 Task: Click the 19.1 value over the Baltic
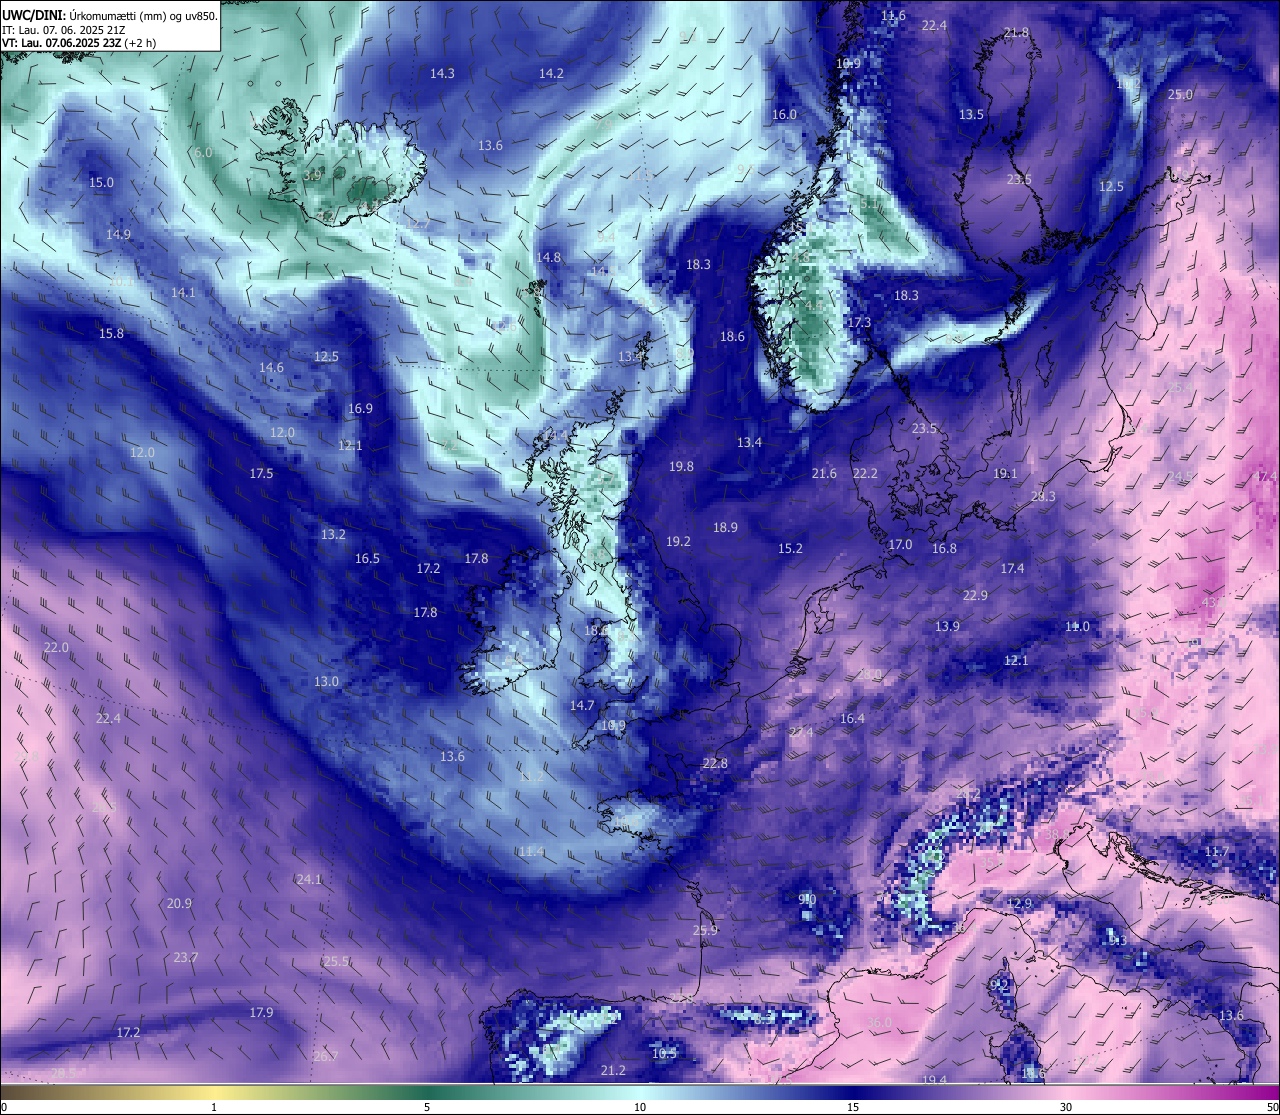tap(1005, 473)
